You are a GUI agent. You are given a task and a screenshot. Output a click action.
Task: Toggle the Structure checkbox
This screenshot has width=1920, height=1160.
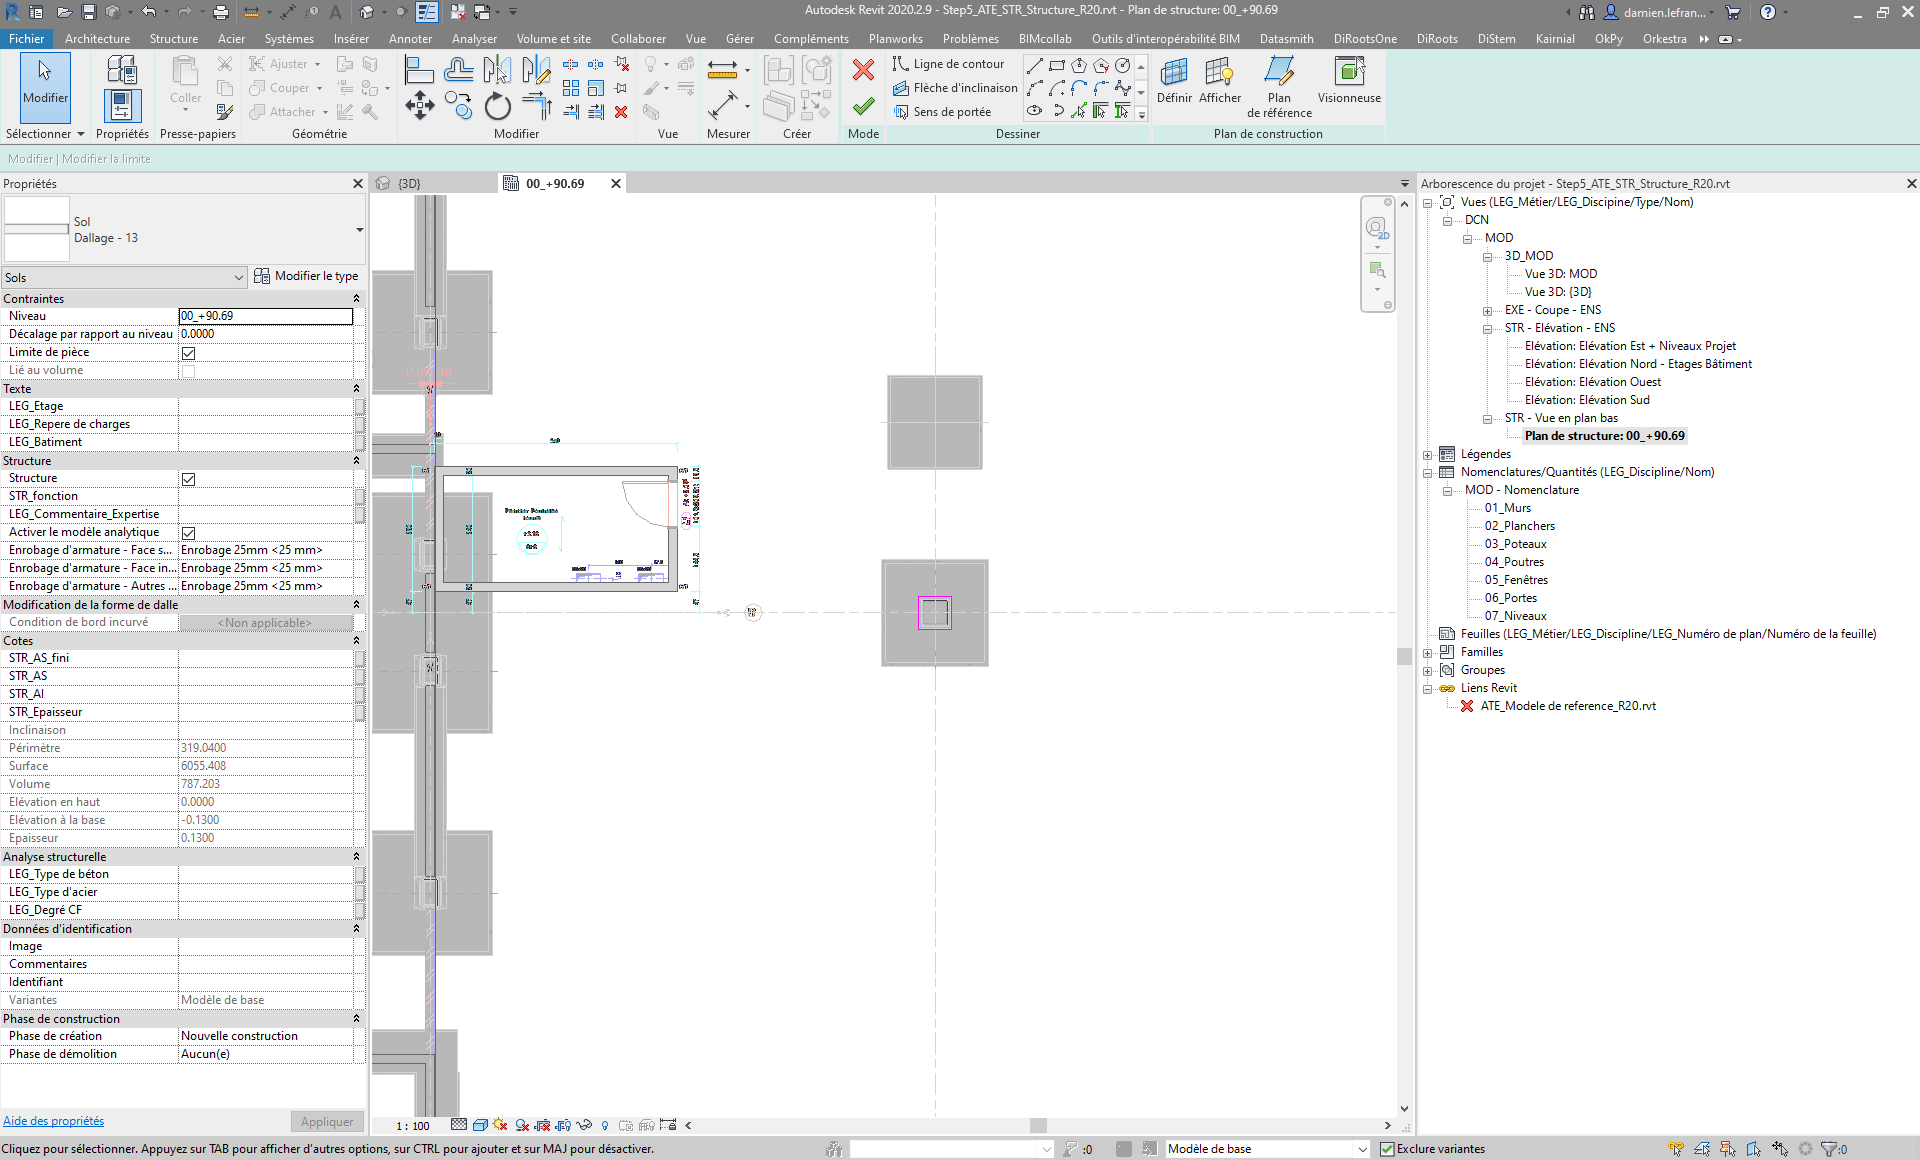click(188, 479)
